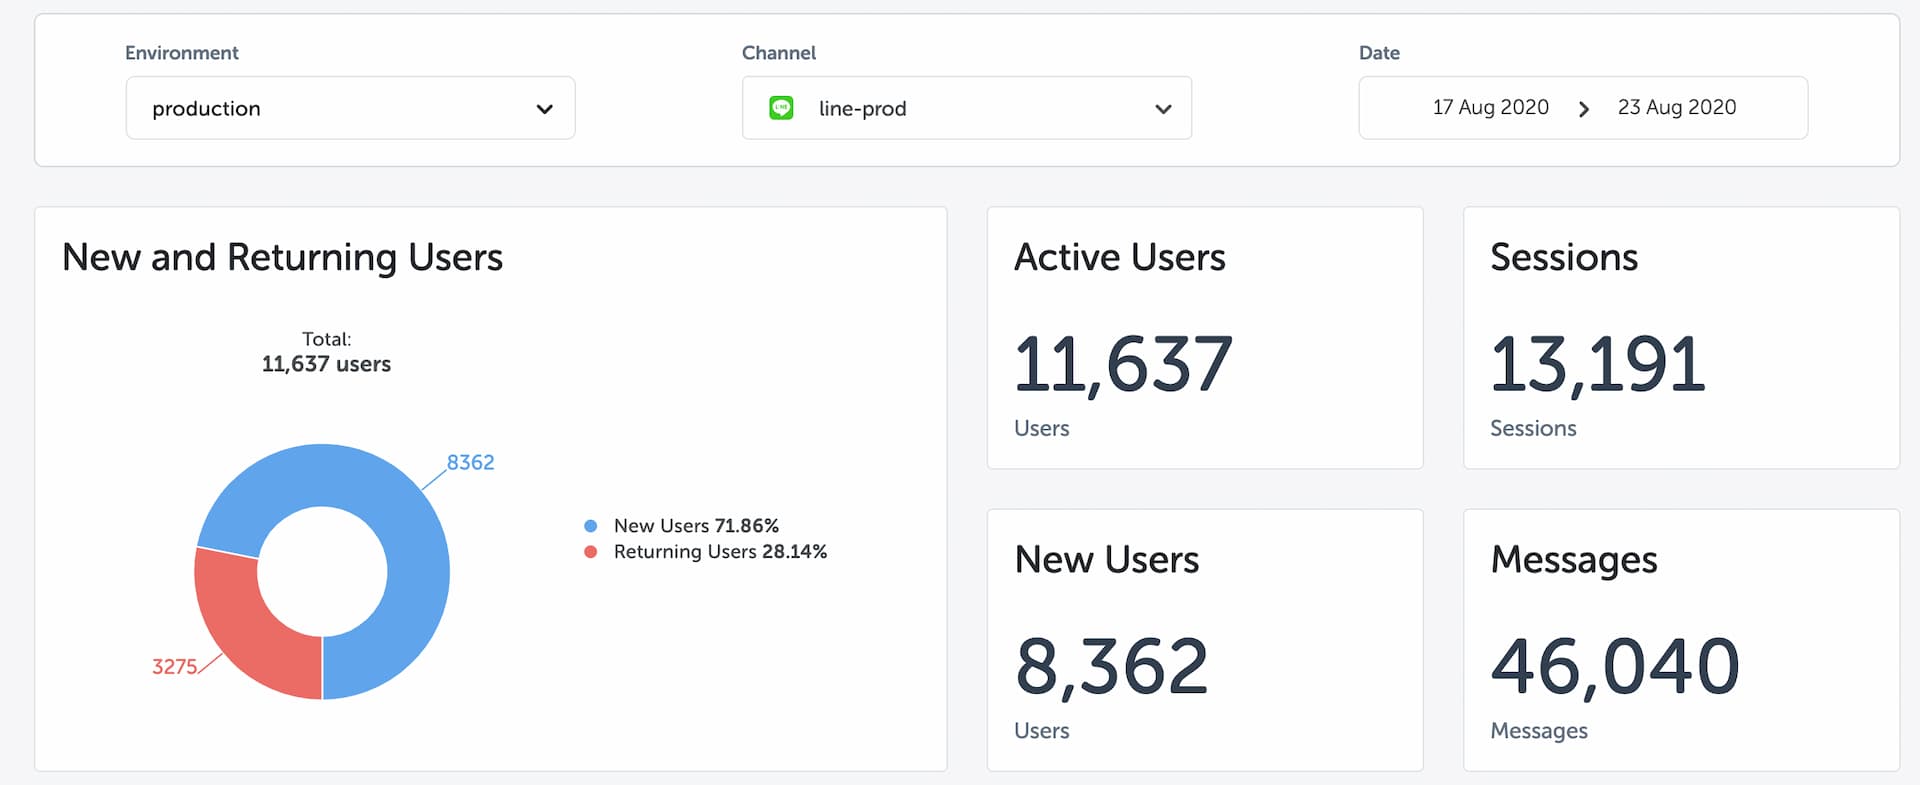Click the 8362 chart data label
Viewport: 1920px width, 785px height.
pos(470,462)
